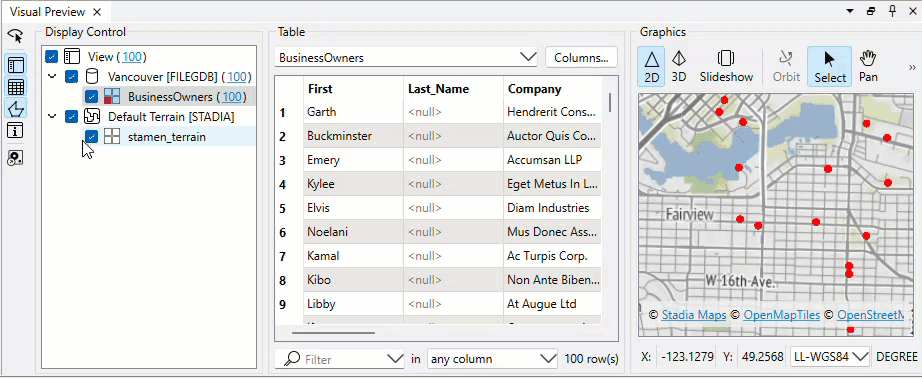This screenshot has height=378, width=922.
Task: Select row number 5 header
Action: (283, 209)
